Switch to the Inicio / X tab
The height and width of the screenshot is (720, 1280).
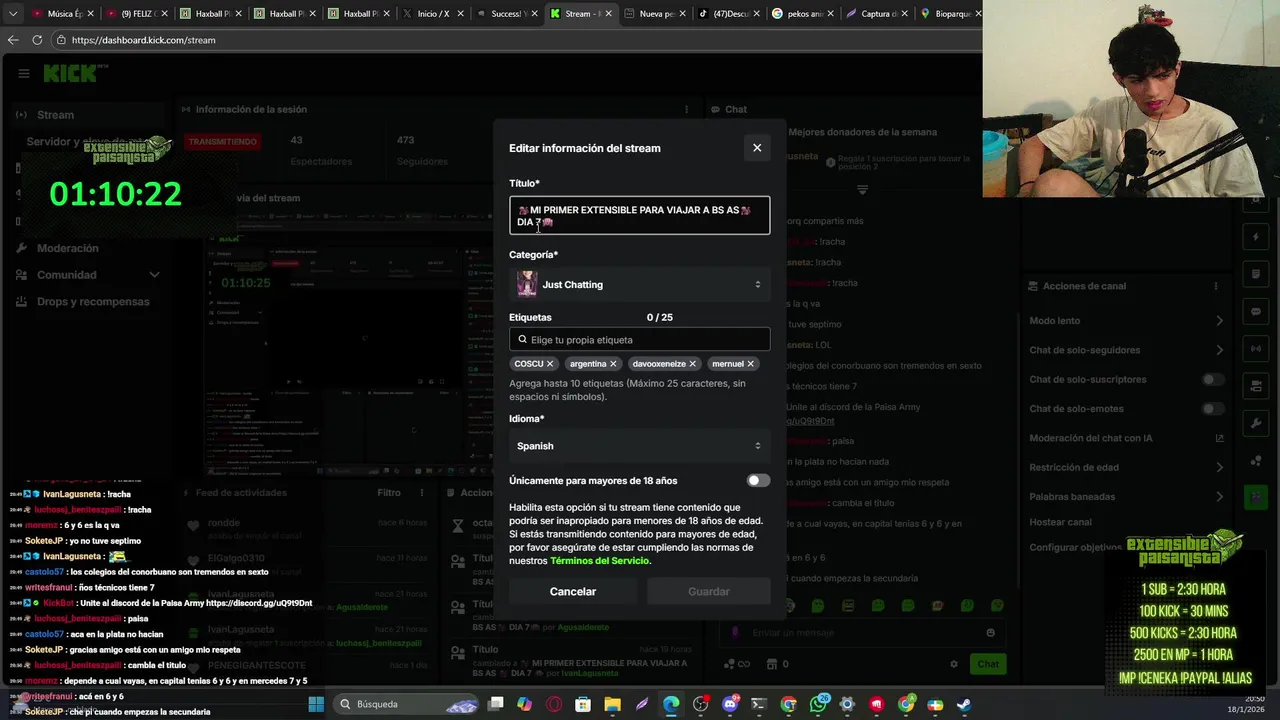pos(431,14)
